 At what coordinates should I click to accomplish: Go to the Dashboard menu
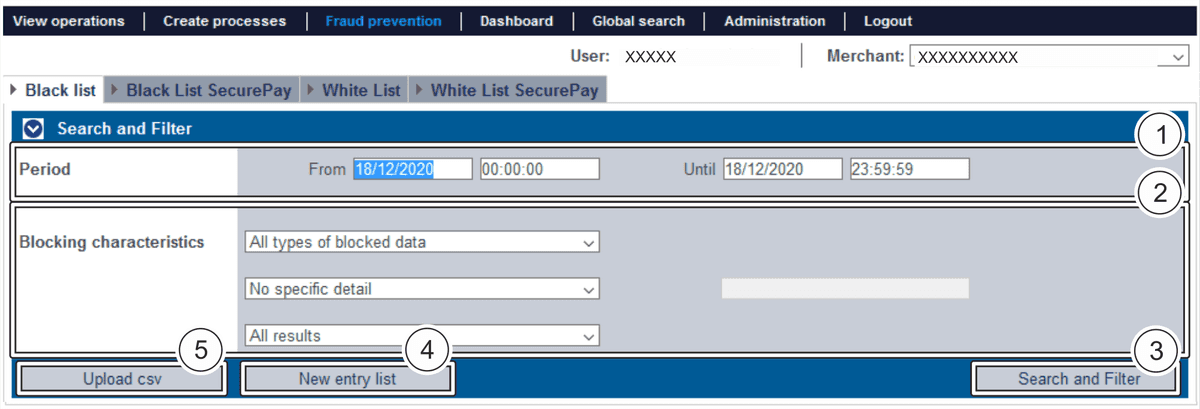click(516, 21)
